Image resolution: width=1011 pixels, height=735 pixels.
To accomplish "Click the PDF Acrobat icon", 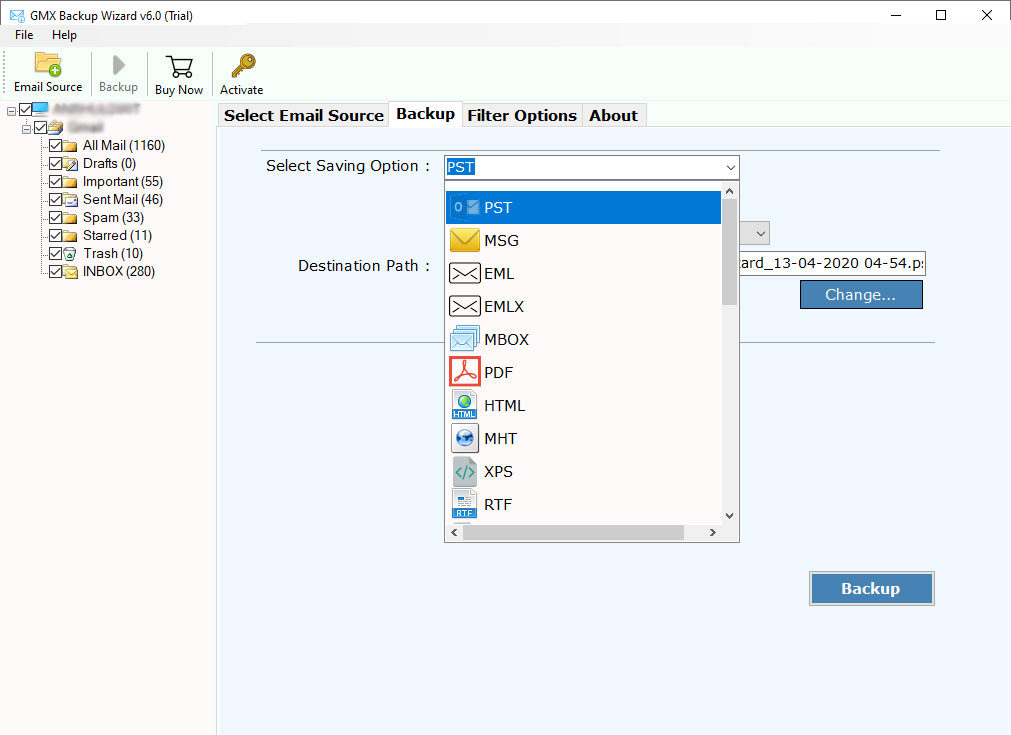I will (x=465, y=372).
